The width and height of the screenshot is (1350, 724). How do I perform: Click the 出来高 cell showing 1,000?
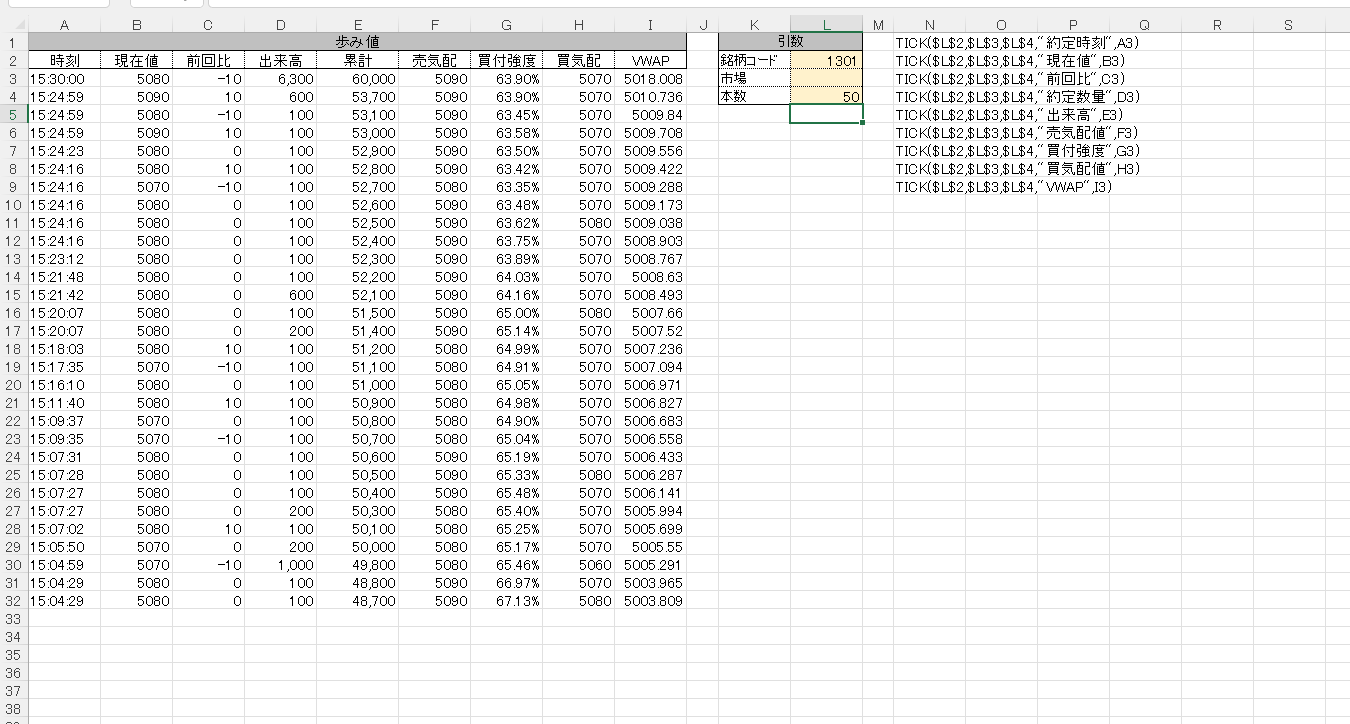pyautogui.click(x=280, y=565)
